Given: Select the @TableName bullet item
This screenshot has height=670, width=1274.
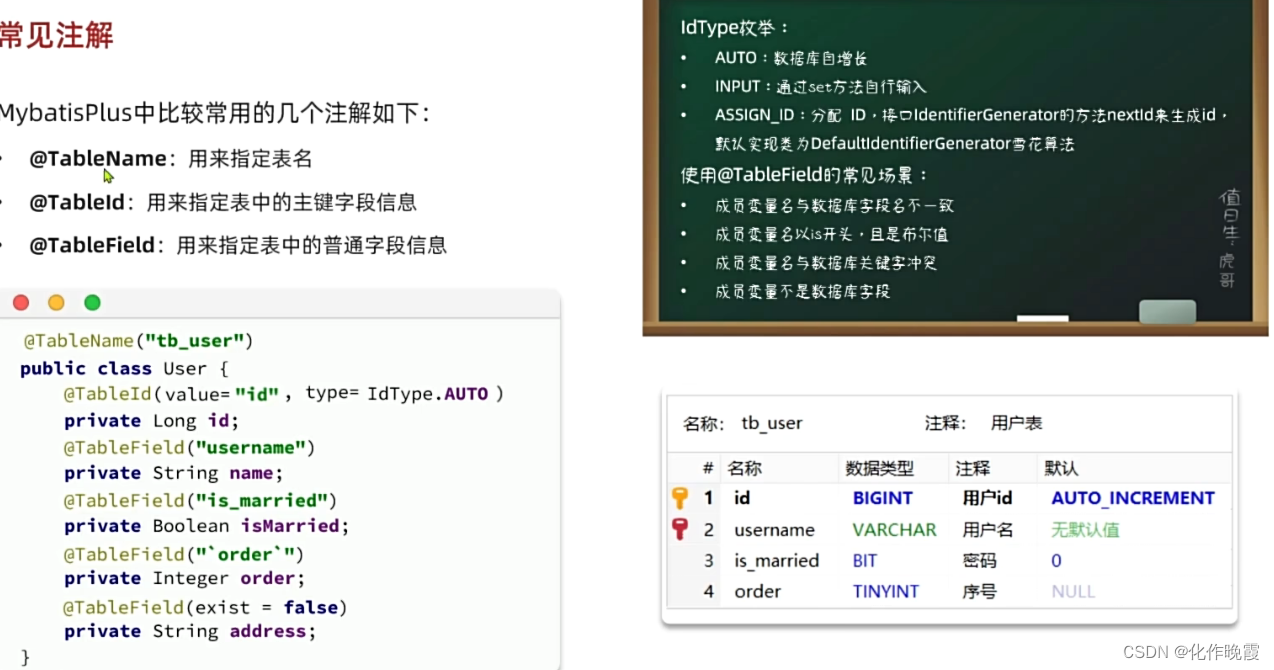Looking at the screenshot, I should (x=98, y=158).
